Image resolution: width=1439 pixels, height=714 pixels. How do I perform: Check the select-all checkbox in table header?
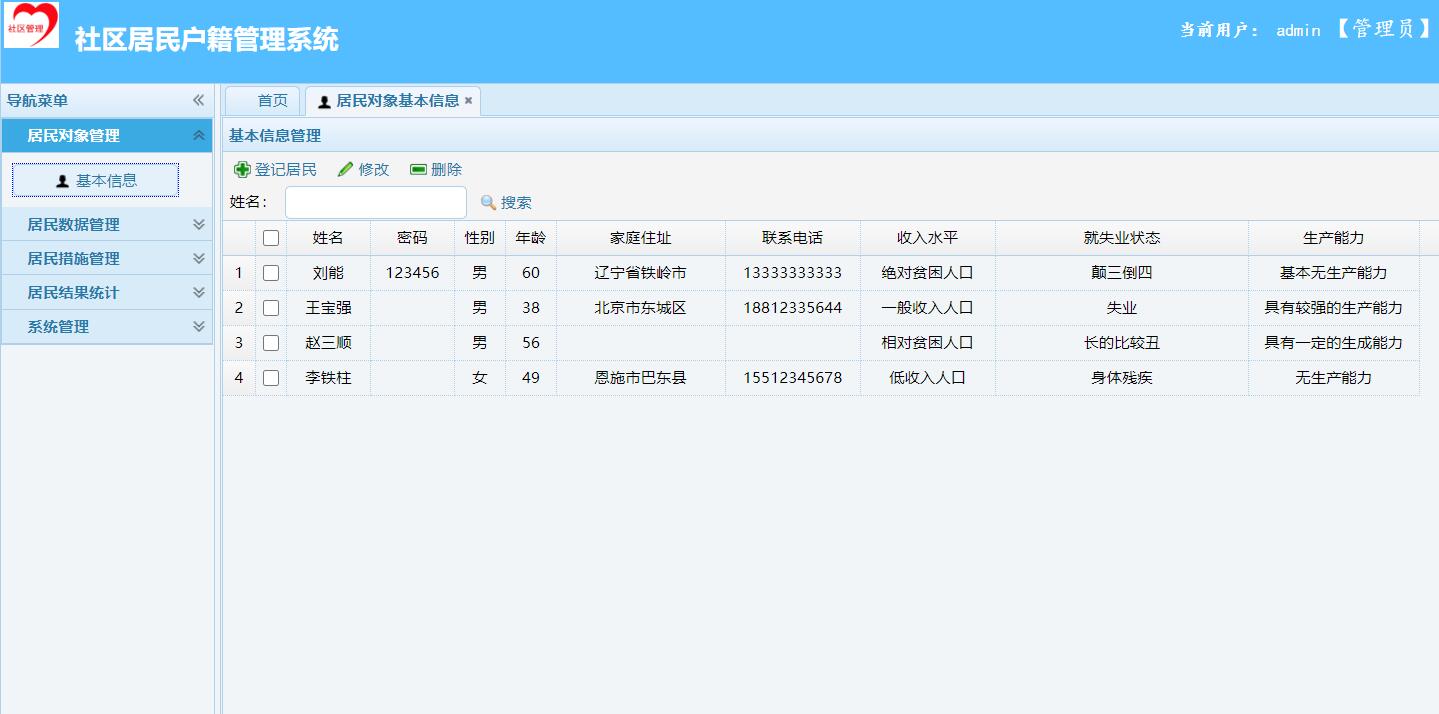coord(271,237)
